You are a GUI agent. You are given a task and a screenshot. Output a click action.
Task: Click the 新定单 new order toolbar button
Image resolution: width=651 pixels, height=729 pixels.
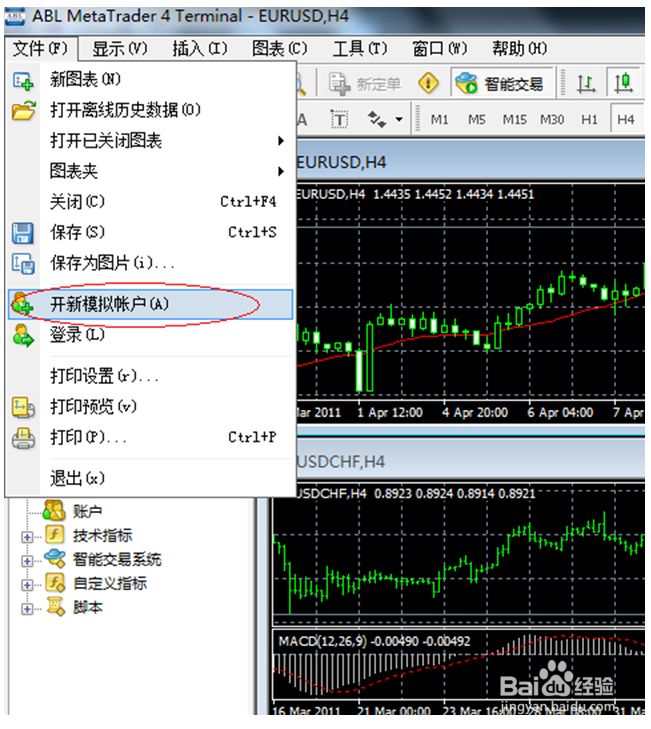pos(365,84)
